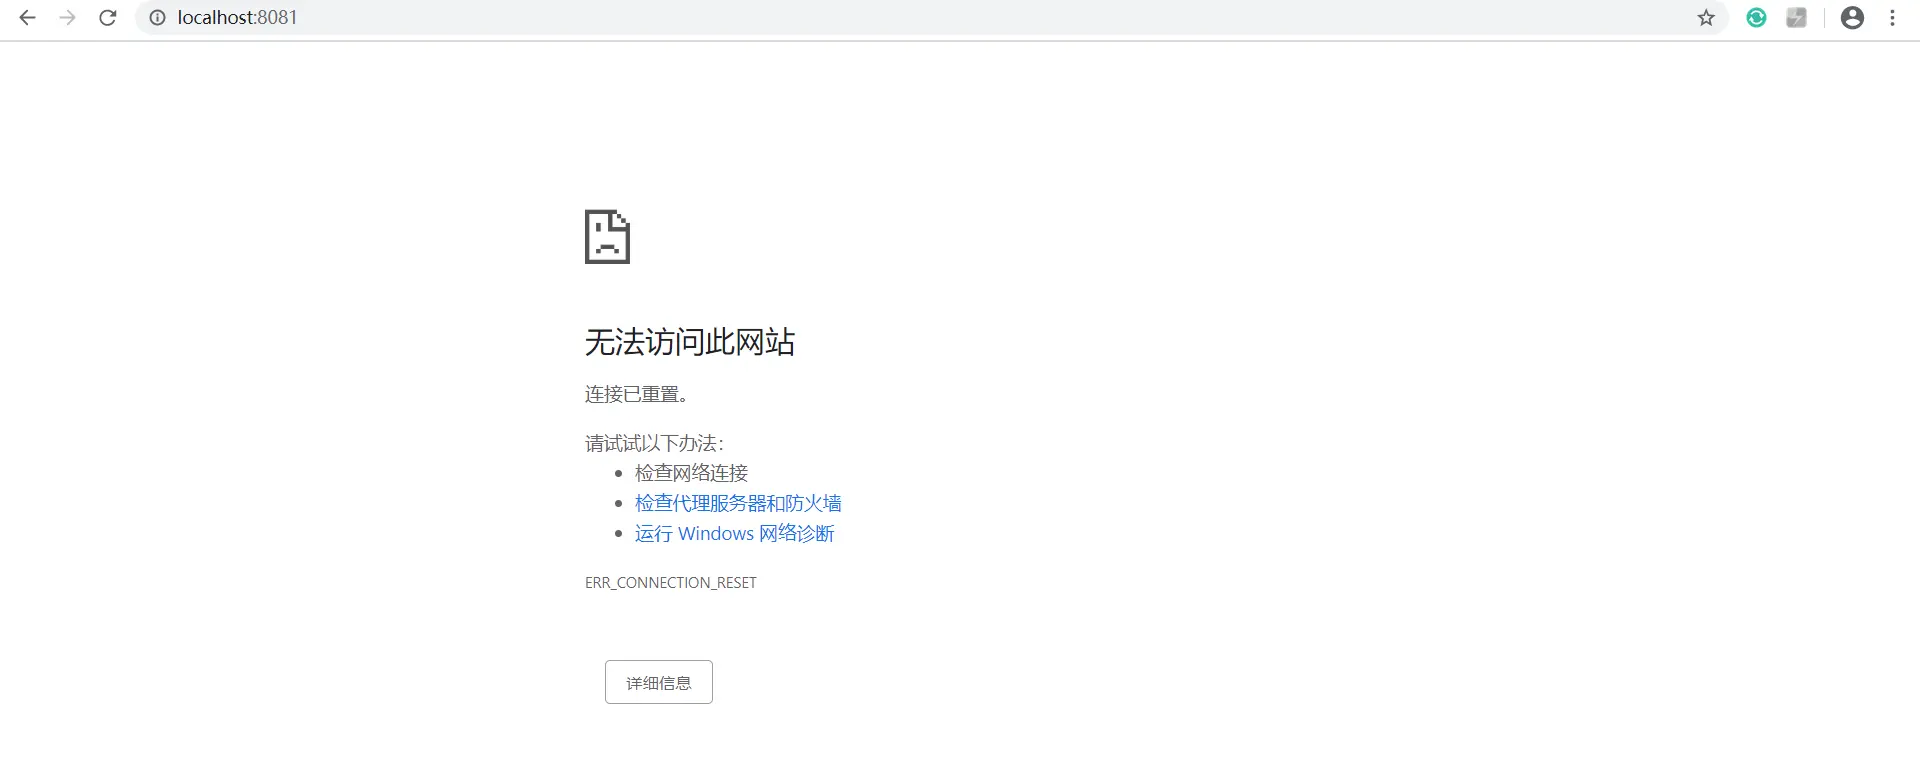Open the green circular extension icon
Screen dimensions: 1920x779
point(1756,18)
